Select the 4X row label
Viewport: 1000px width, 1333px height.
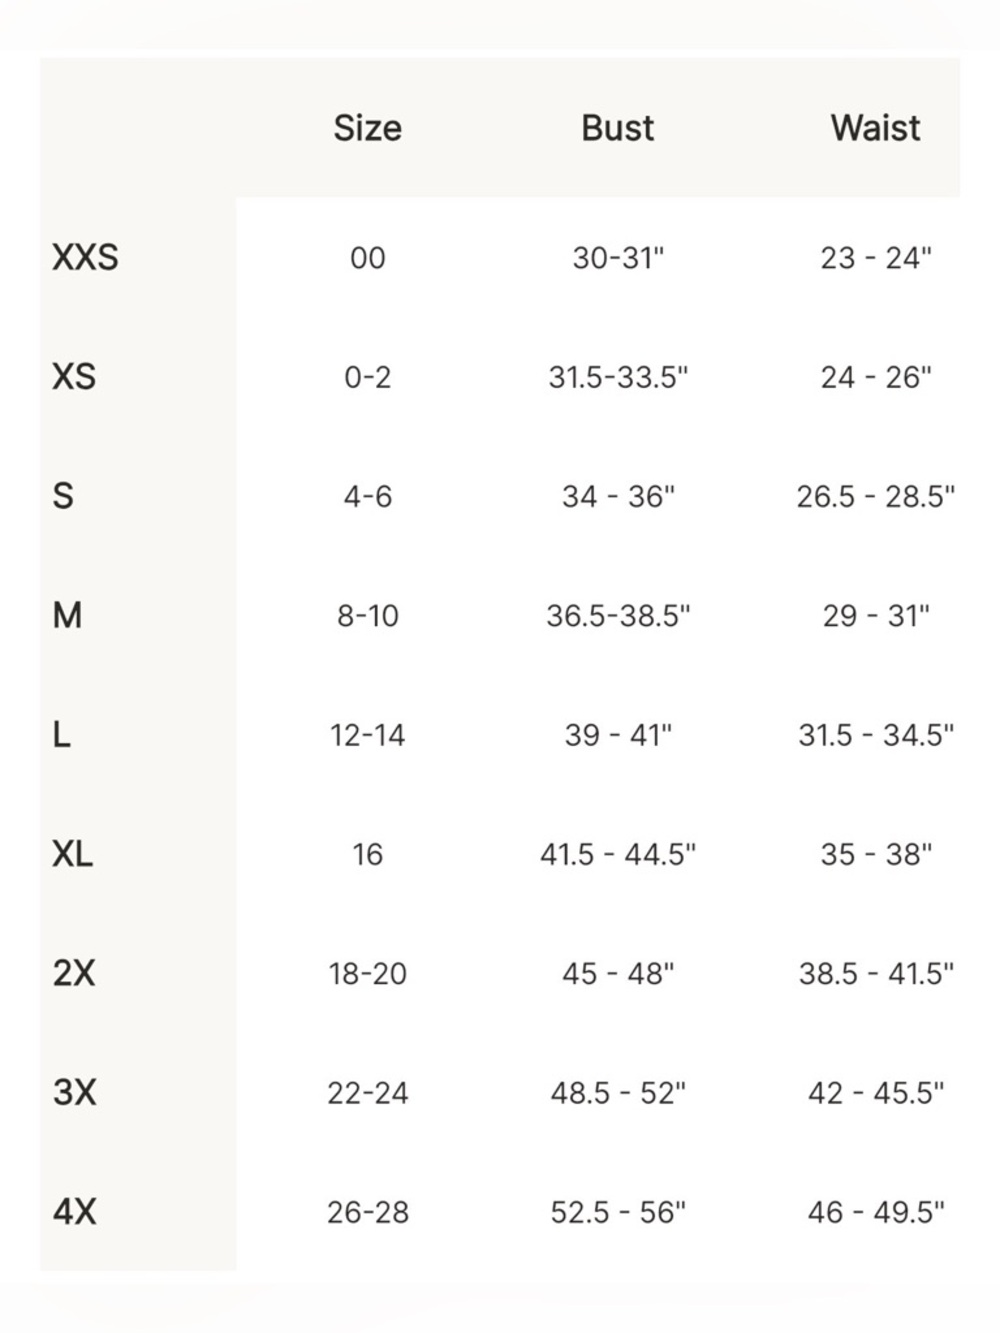74,1212
